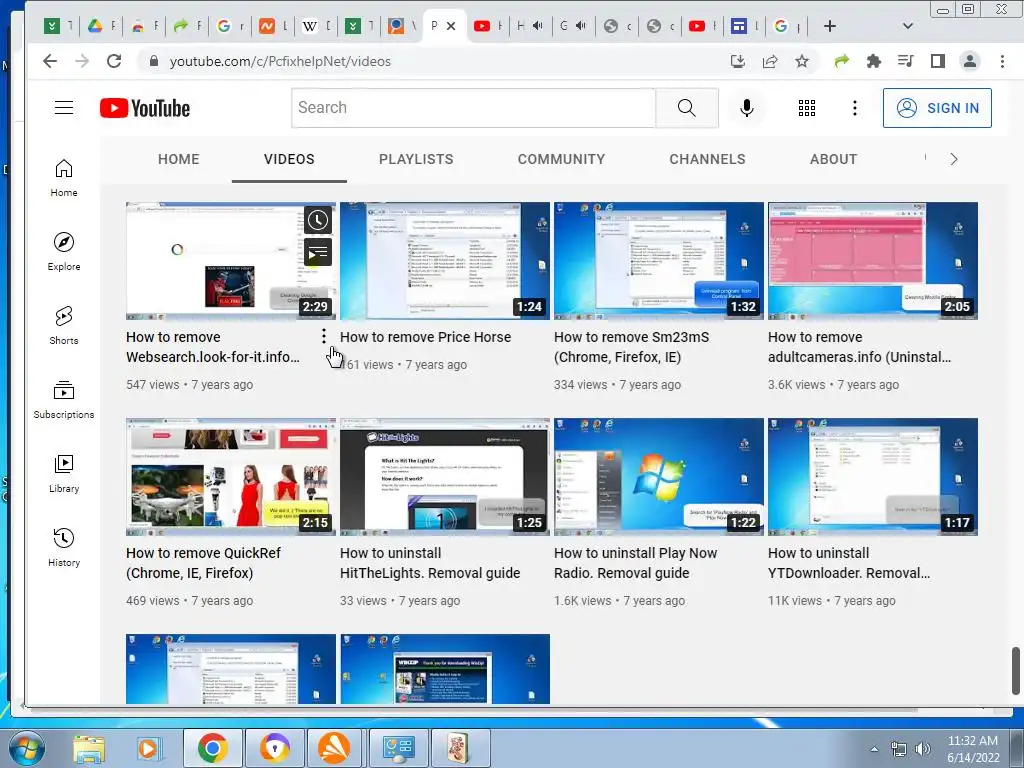1024x768 pixels.
Task: Click the search magnifier button
Action: pyautogui.click(x=686, y=108)
